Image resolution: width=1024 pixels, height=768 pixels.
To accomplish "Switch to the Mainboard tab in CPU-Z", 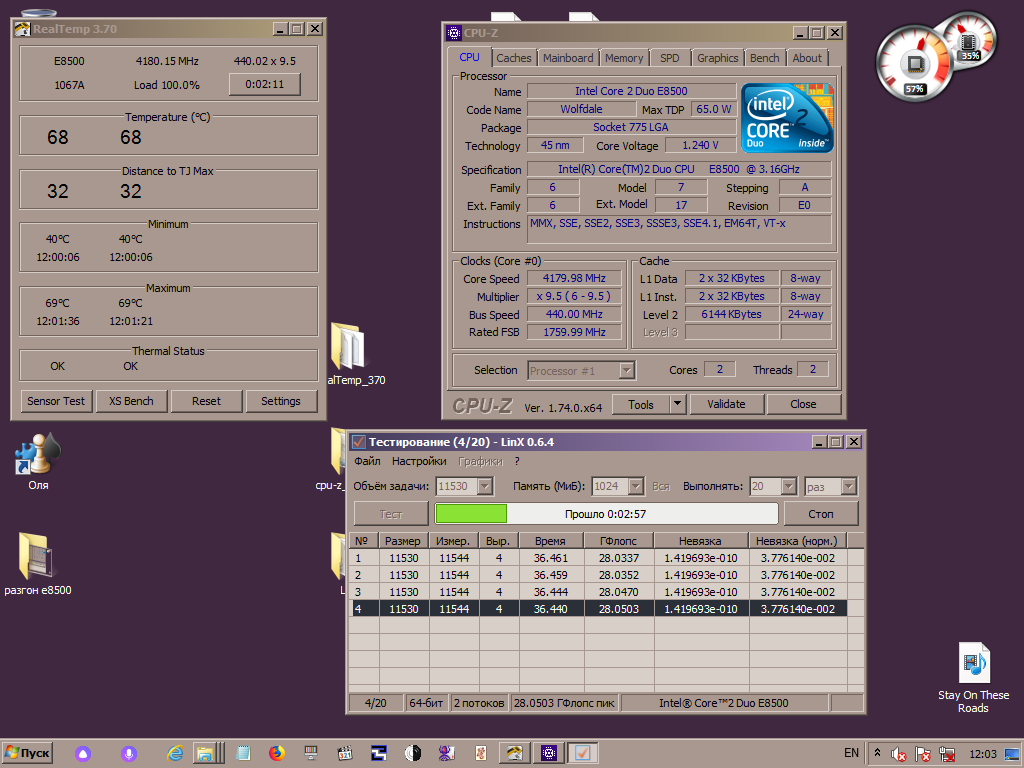I will [x=568, y=58].
